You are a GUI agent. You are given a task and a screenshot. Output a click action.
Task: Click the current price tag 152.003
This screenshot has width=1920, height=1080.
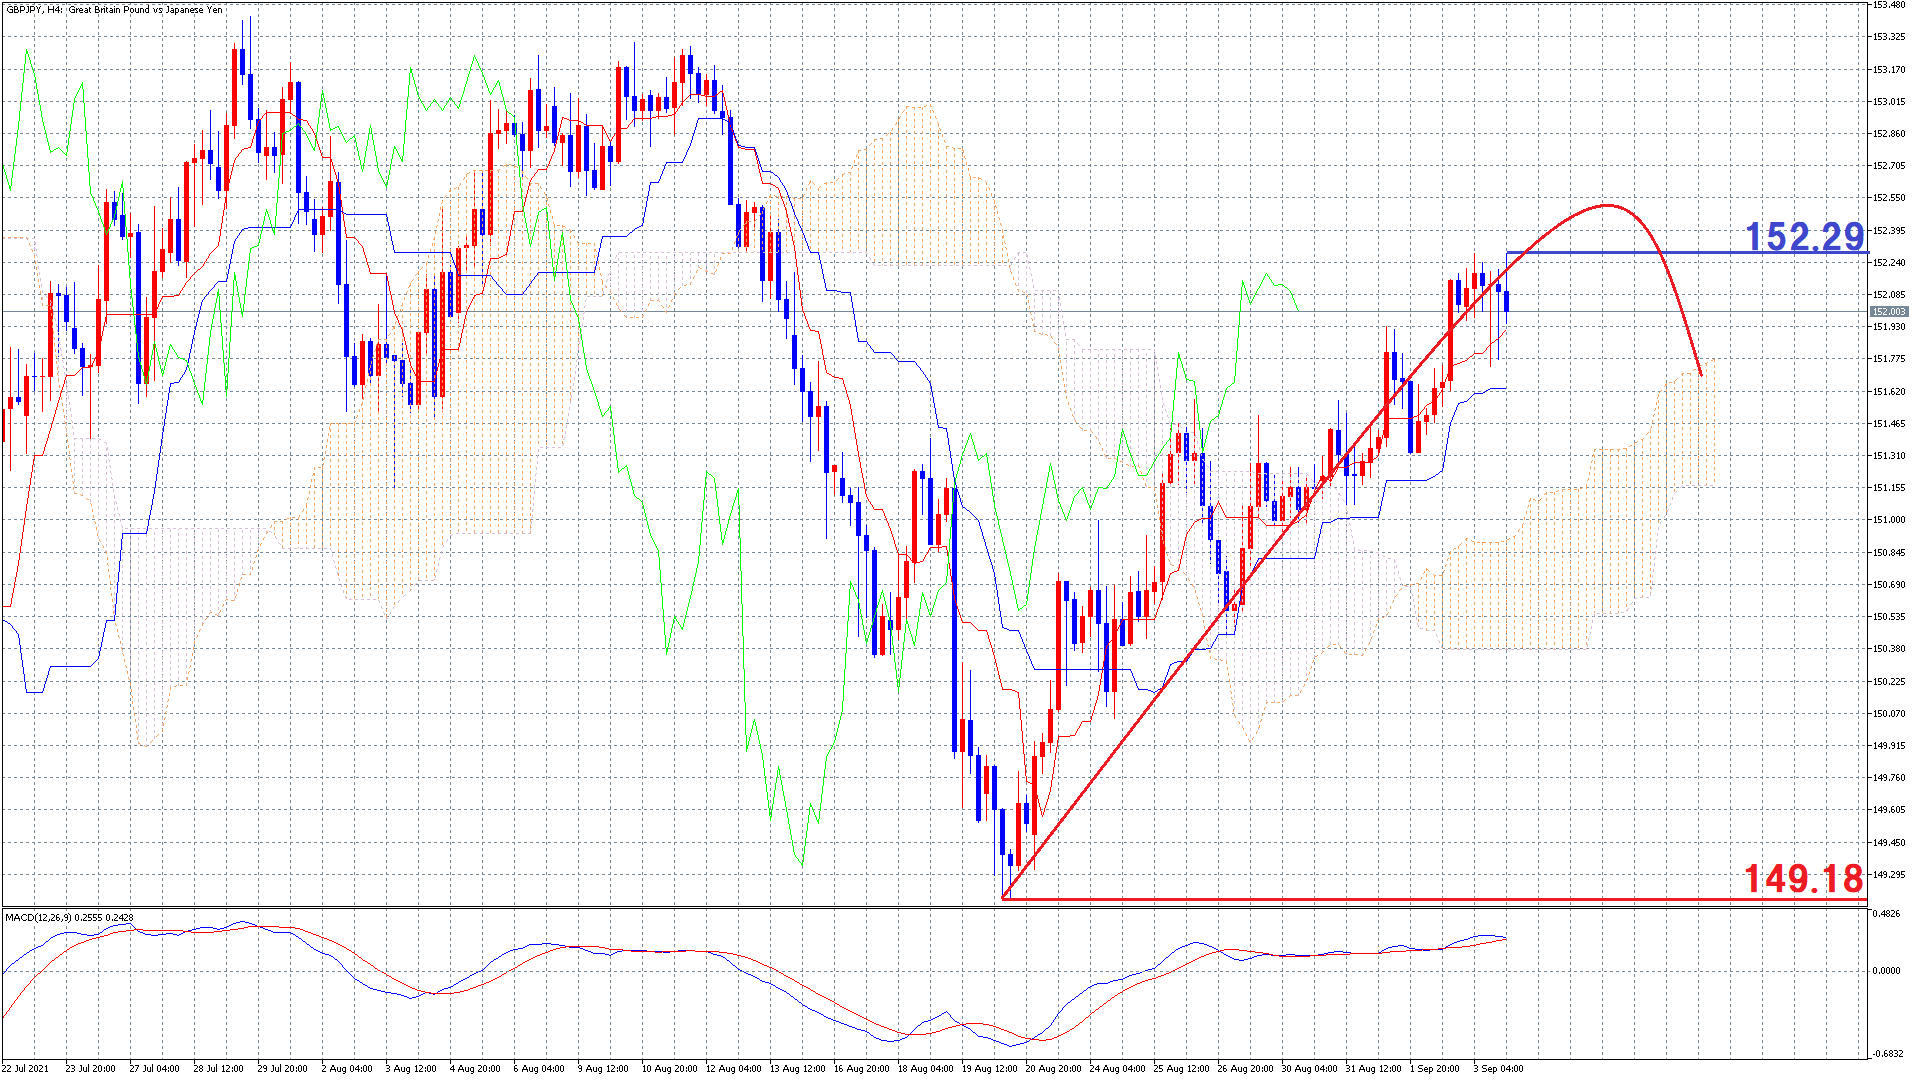click(1889, 312)
